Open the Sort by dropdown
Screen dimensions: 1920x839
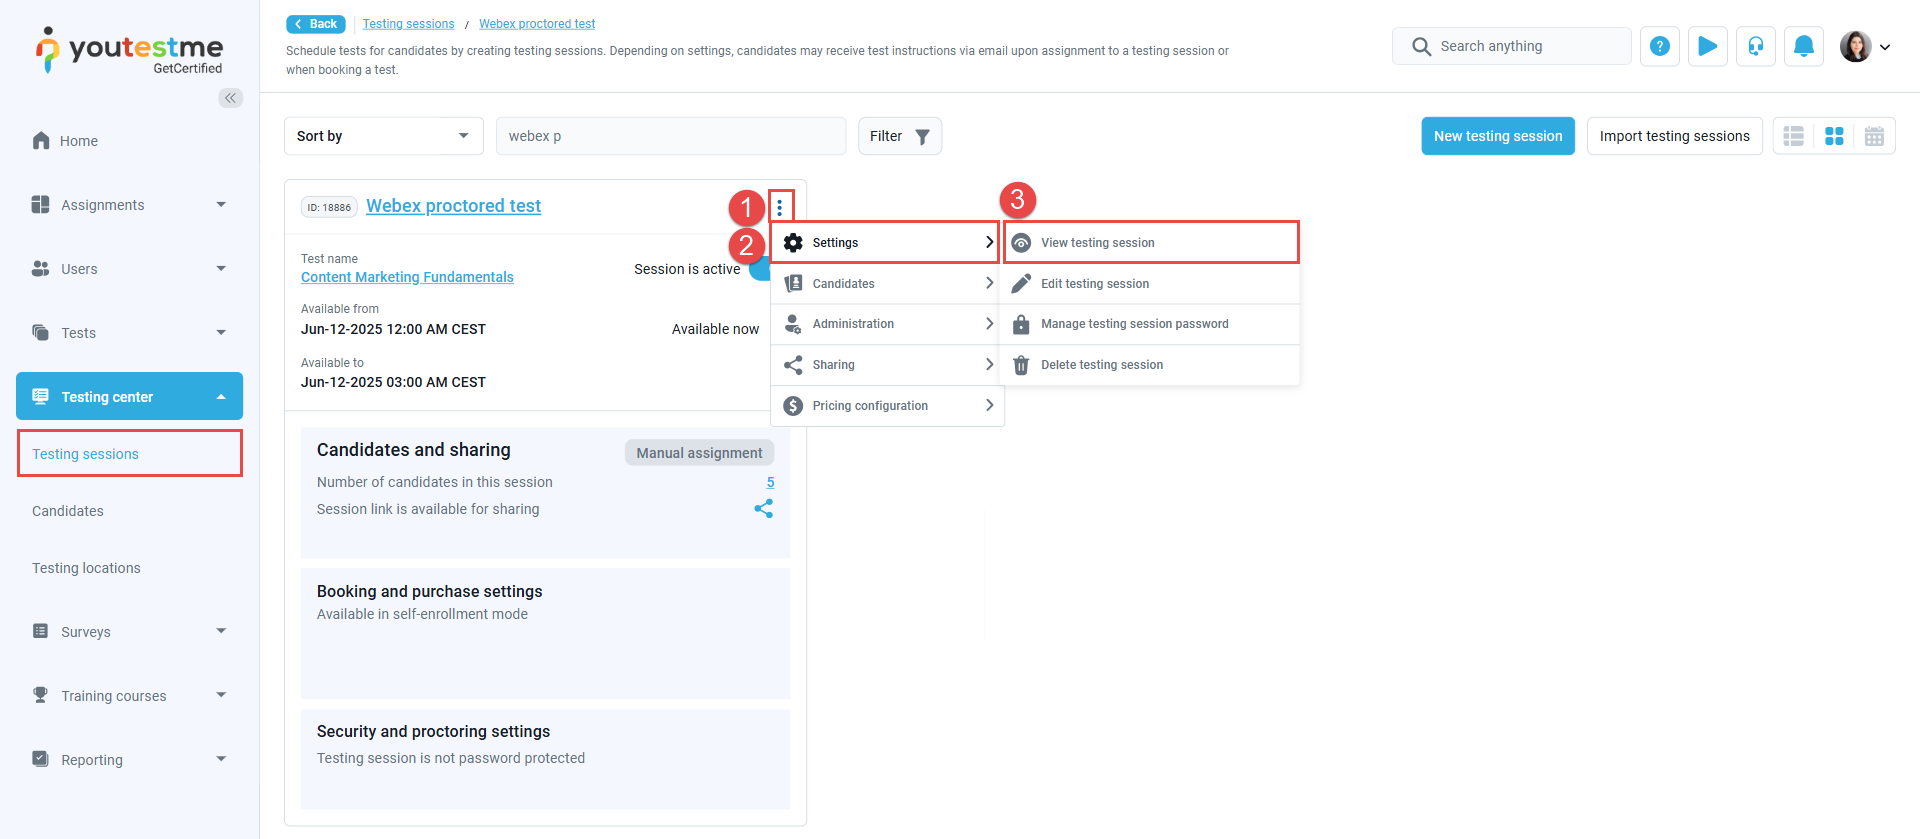[x=384, y=136]
